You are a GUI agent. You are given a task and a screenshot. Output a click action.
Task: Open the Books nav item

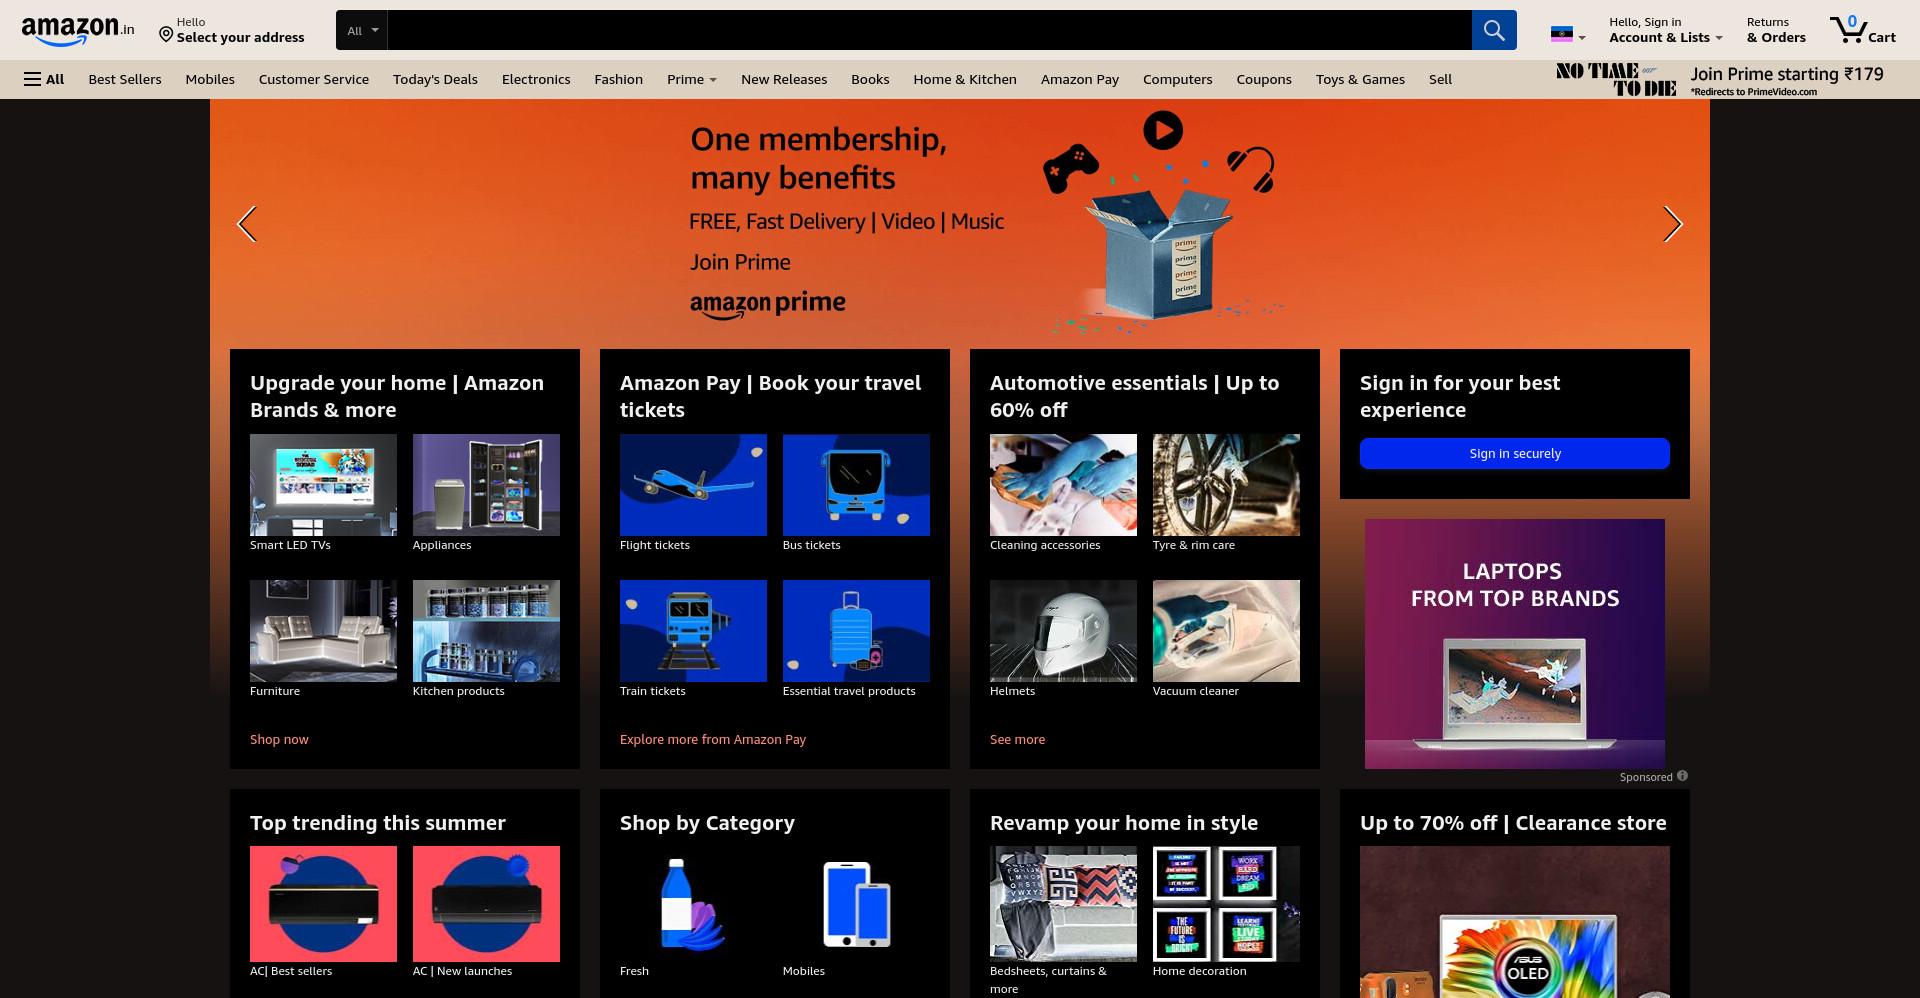(870, 79)
